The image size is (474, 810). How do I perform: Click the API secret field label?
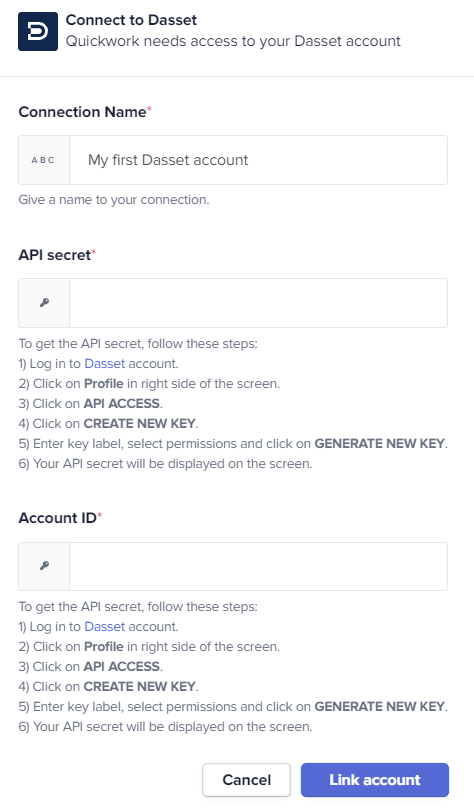click(x=55, y=255)
